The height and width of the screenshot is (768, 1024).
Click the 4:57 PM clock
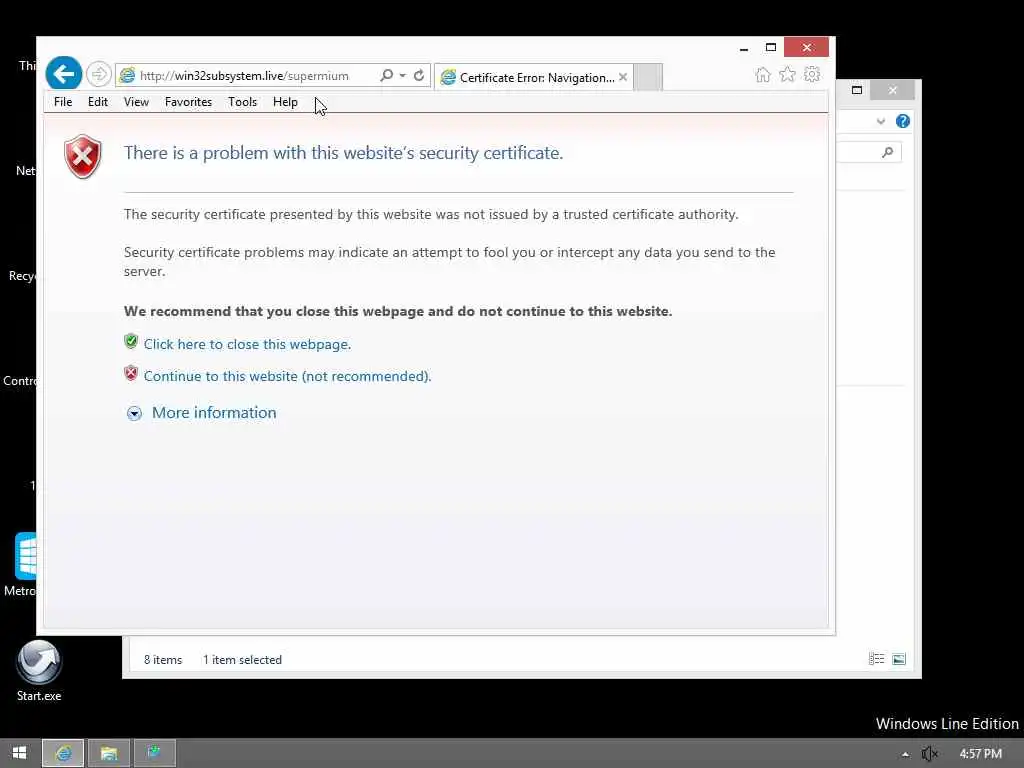980,754
